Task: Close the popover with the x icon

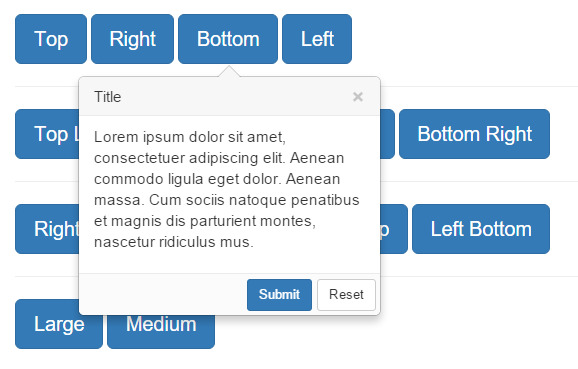Action: coord(358,97)
